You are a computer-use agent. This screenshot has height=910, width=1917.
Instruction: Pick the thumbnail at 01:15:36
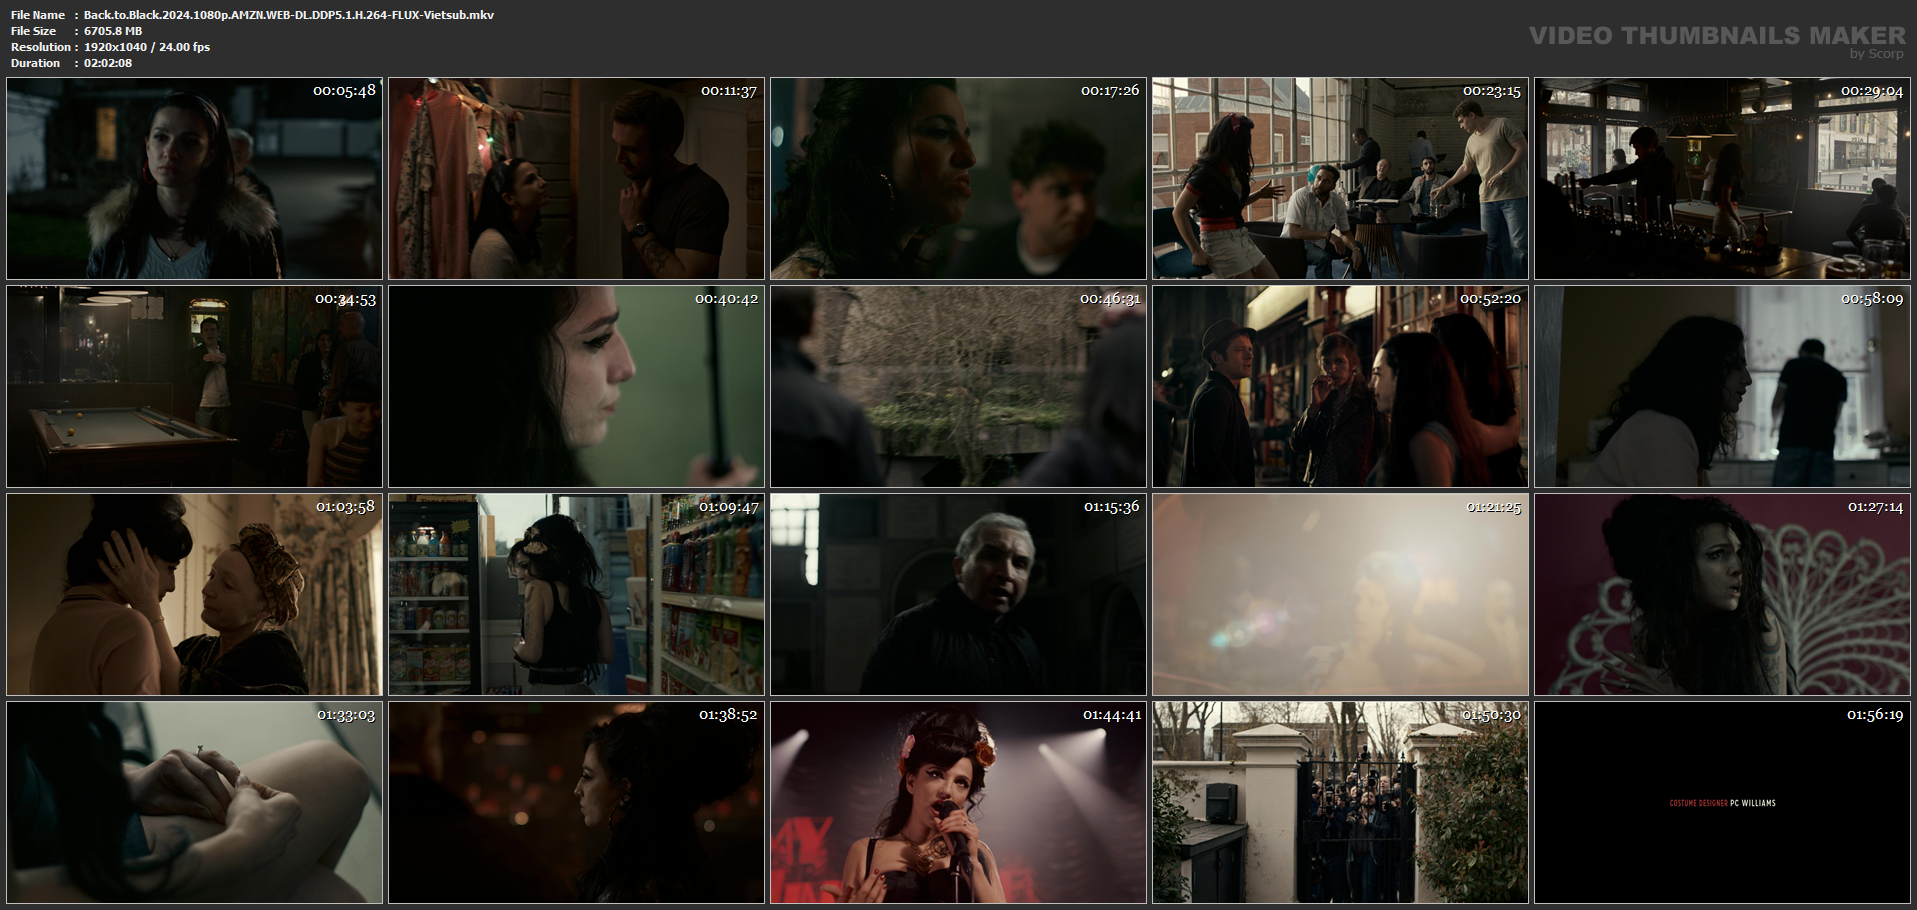pos(958,594)
